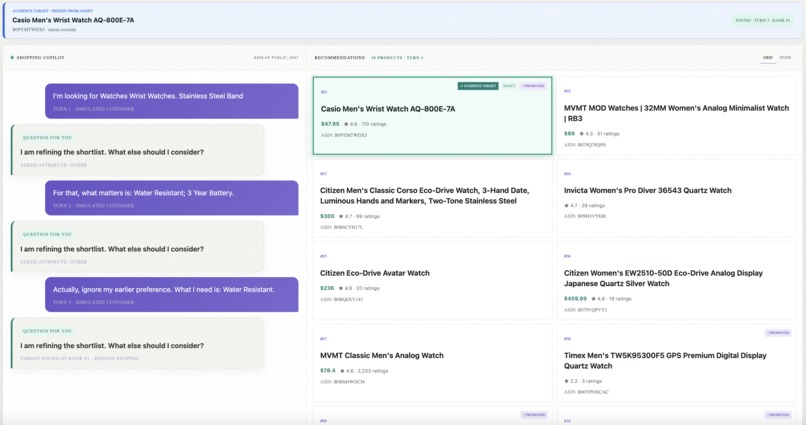The image size is (806, 425).
Task: Click the Shopping Copilot panel heading
Action: (41, 58)
